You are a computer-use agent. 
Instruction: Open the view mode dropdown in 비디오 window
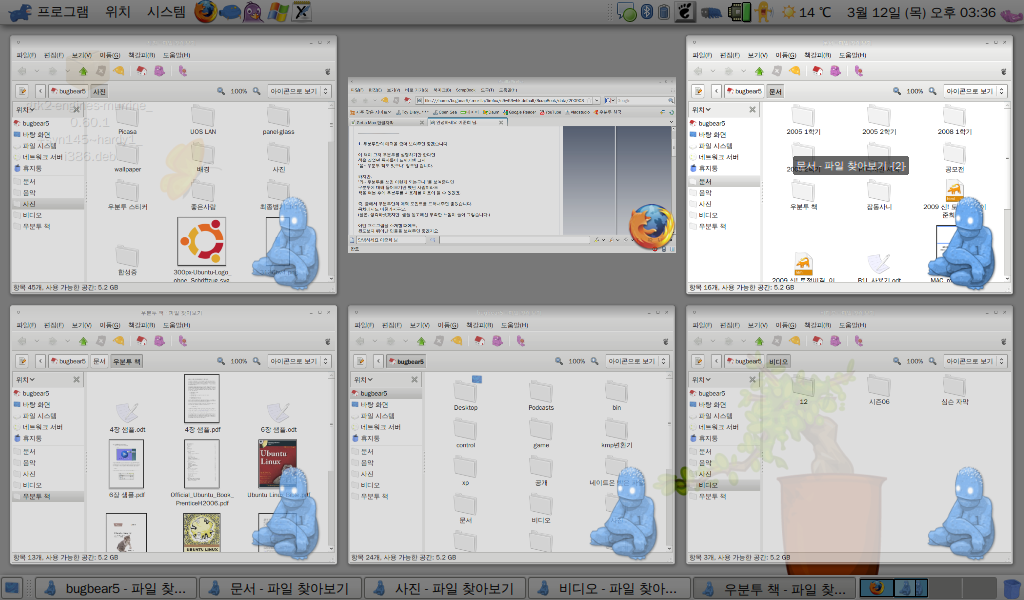976,361
